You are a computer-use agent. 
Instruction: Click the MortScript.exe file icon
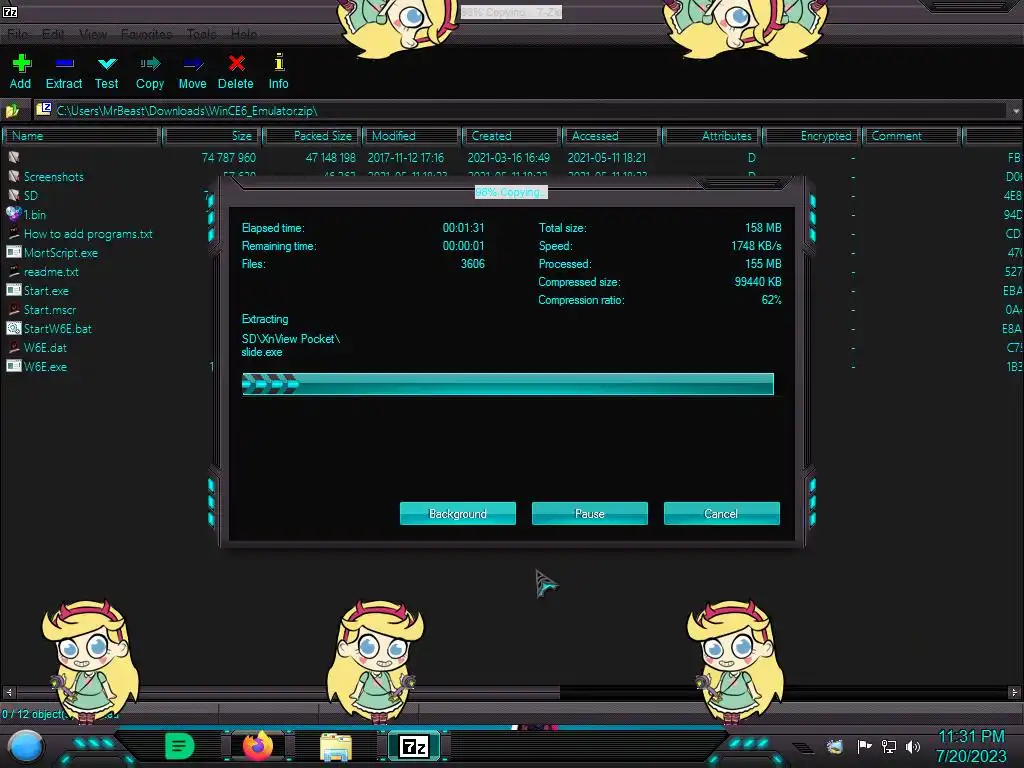click(14, 252)
